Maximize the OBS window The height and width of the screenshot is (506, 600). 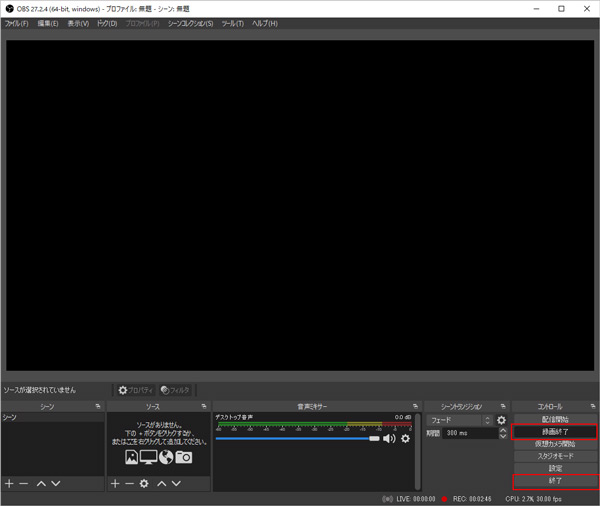tap(561, 8)
